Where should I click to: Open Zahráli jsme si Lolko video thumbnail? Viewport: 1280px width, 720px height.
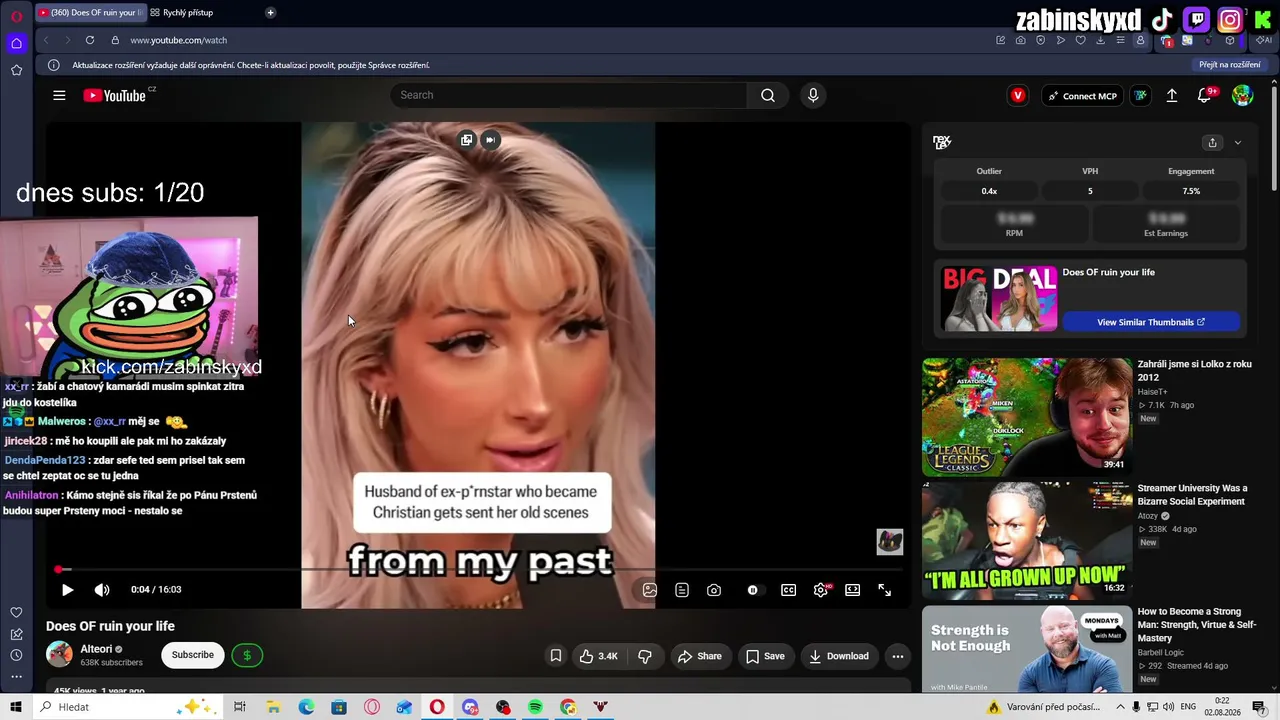pos(1027,417)
